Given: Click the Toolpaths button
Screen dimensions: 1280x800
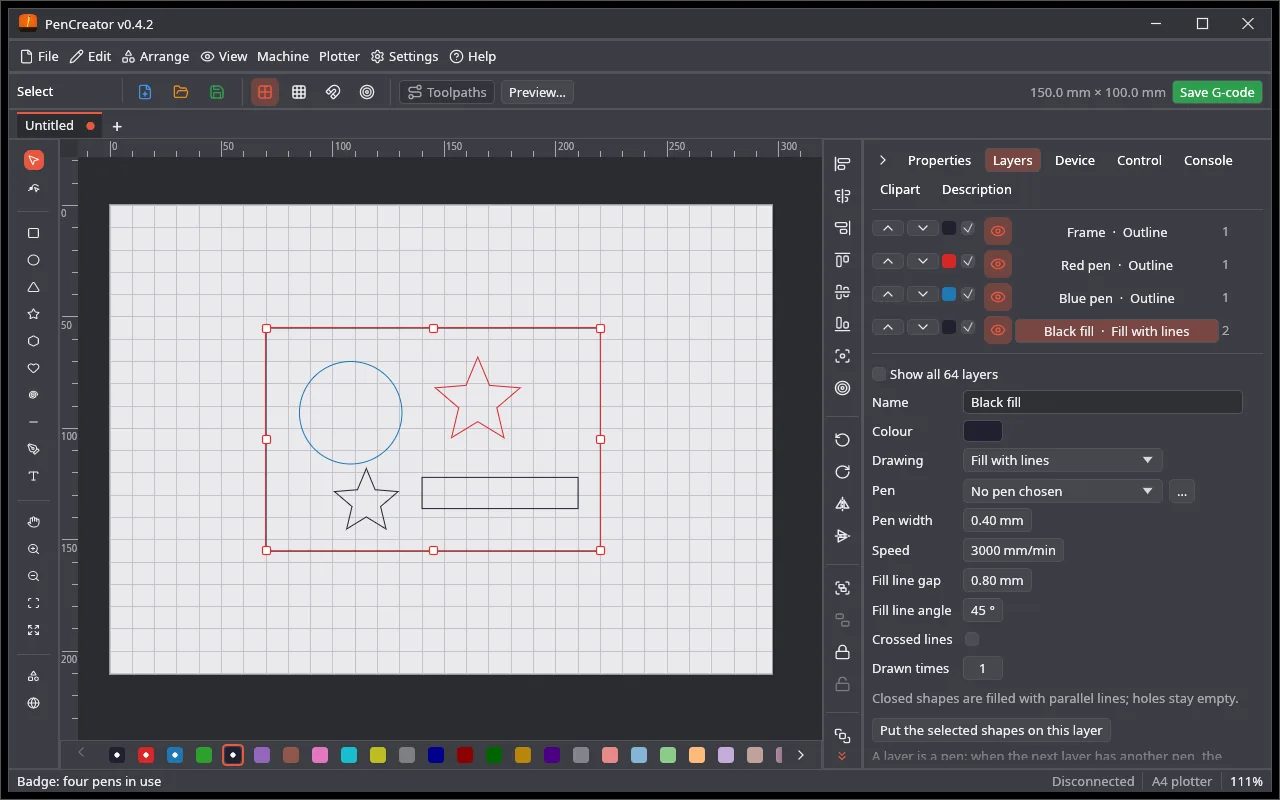Looking at the screenshot, I should [447, 92].
